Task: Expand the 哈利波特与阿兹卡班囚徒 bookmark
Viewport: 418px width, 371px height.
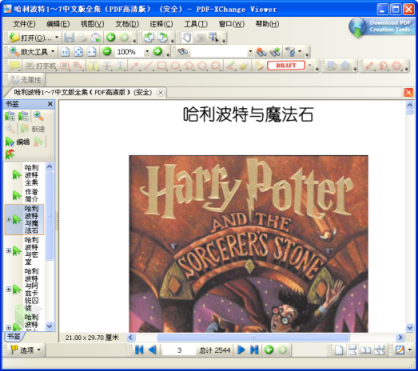Action: (8, 289)
